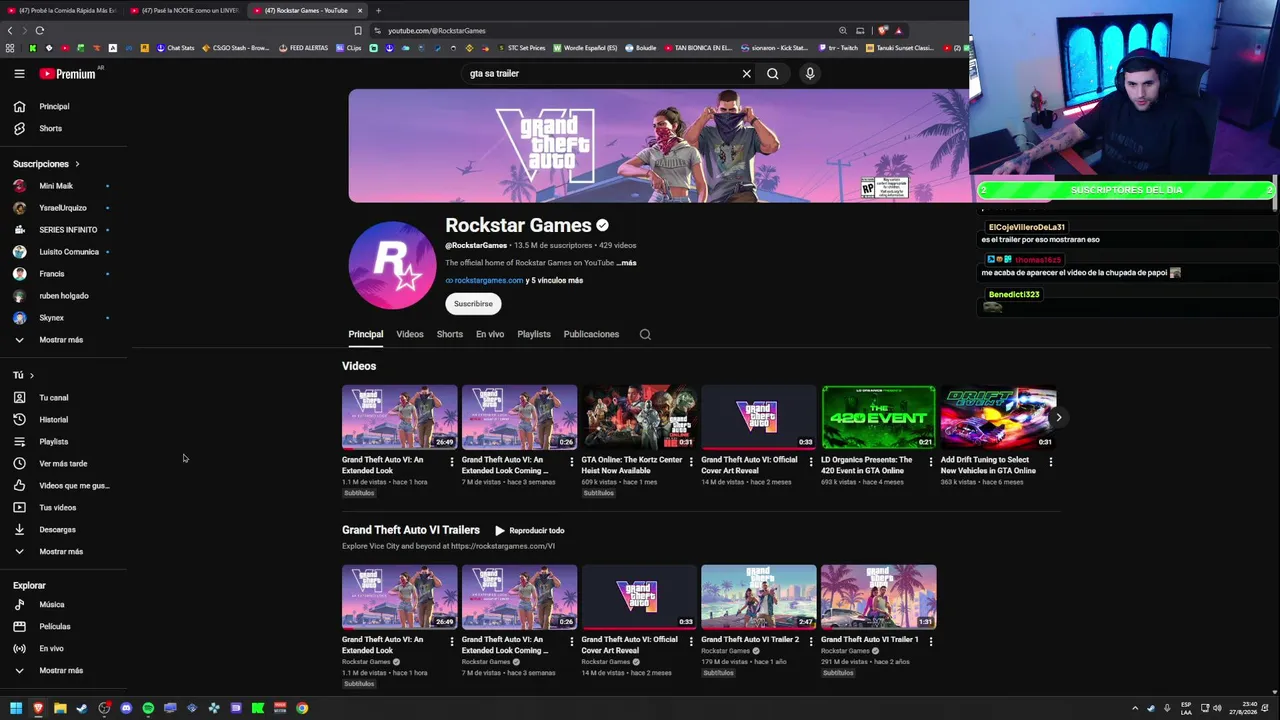The image size is (1280, 720).
Task: Play the 420 Event video thumbnail
Action: [x=879, y=417]
